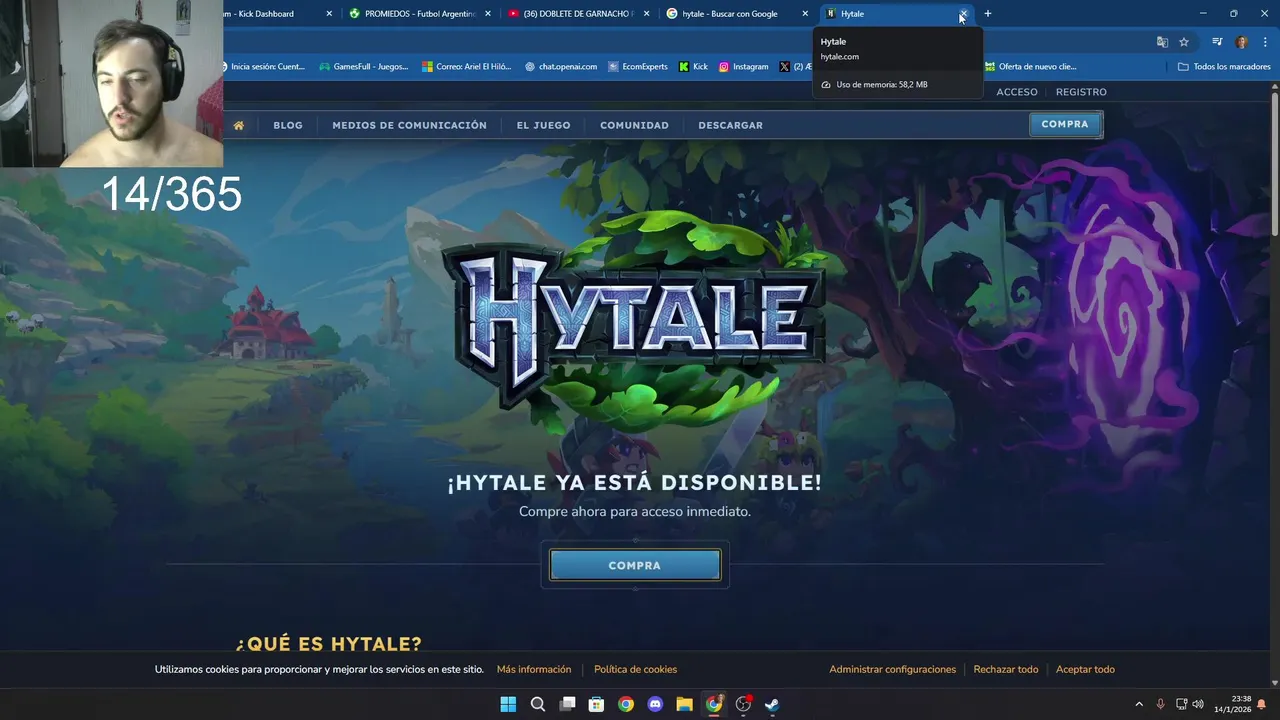The height and width of the screenshot is (720, 1280).
Task: Switch to the active Chrome profile window in taskbar
Action: point(714,704)
